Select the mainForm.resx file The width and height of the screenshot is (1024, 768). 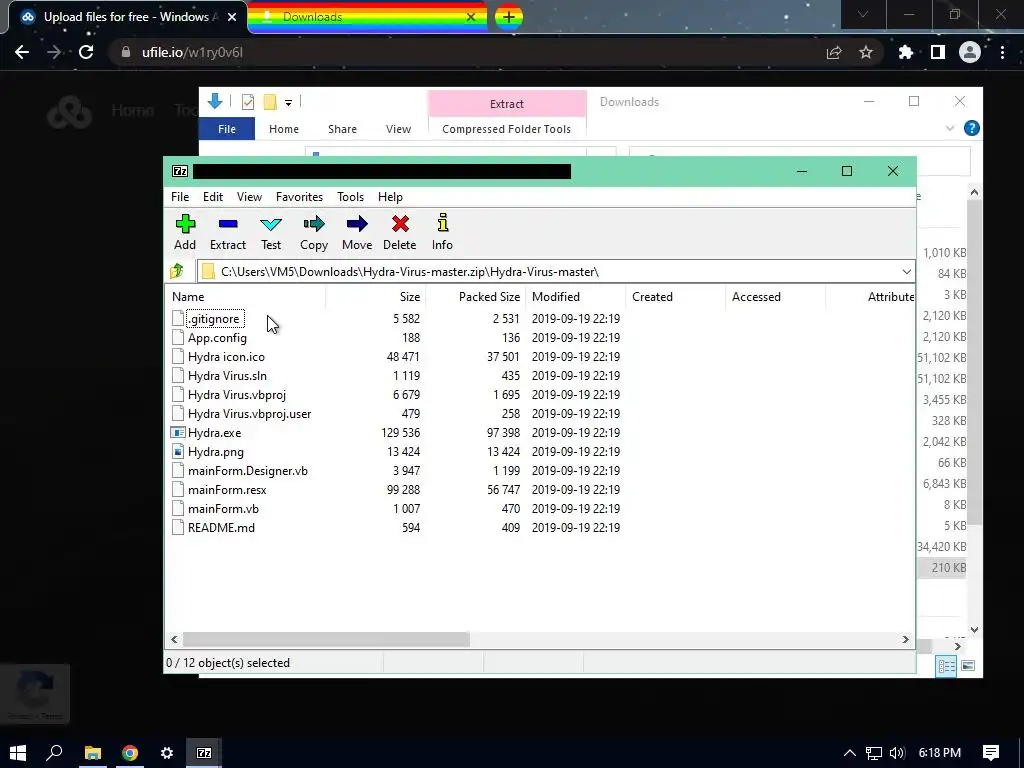[x=227, y=490]
